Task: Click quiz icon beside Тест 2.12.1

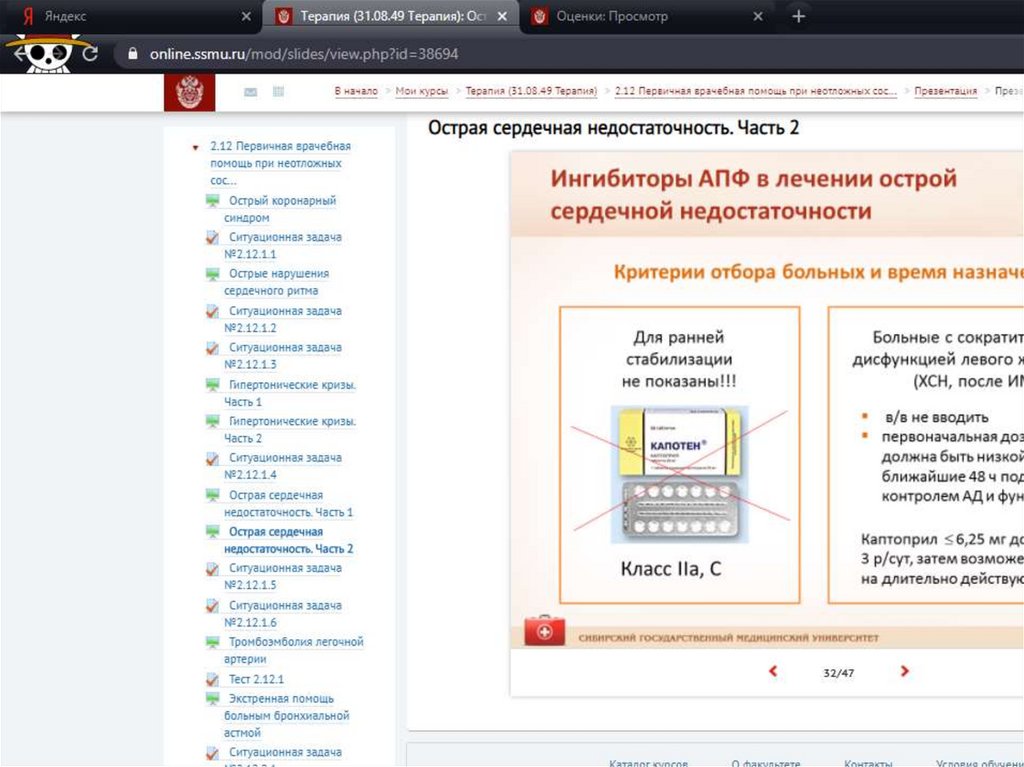Action: pos(213,679)
